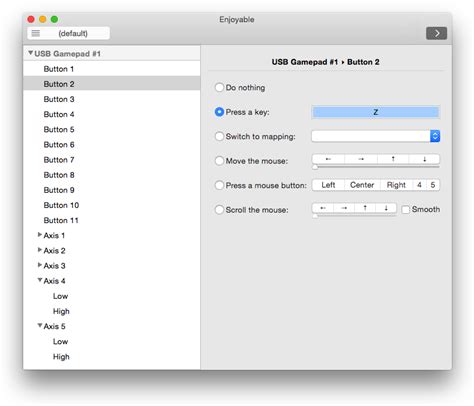Image resolution: width=474 pixels, height=406 pixels.
Task: Collapse the Axis 4 disclosure triangle
Action: coord(40,280)
